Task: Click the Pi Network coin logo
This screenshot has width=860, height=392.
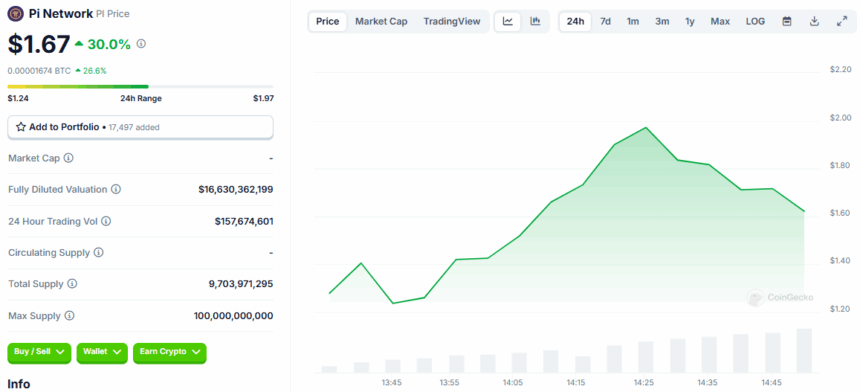Action: pyautogui.click(x=15, y=14)
